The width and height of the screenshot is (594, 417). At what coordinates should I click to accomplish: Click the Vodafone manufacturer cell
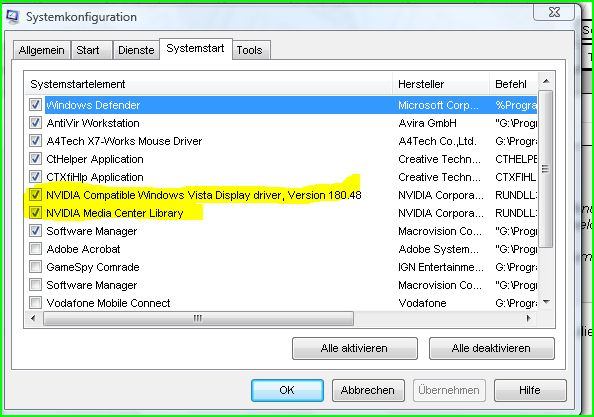[x=422, y=303]
